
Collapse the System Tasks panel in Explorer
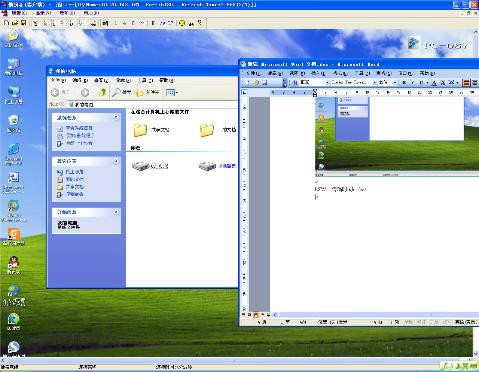(116, 117)
